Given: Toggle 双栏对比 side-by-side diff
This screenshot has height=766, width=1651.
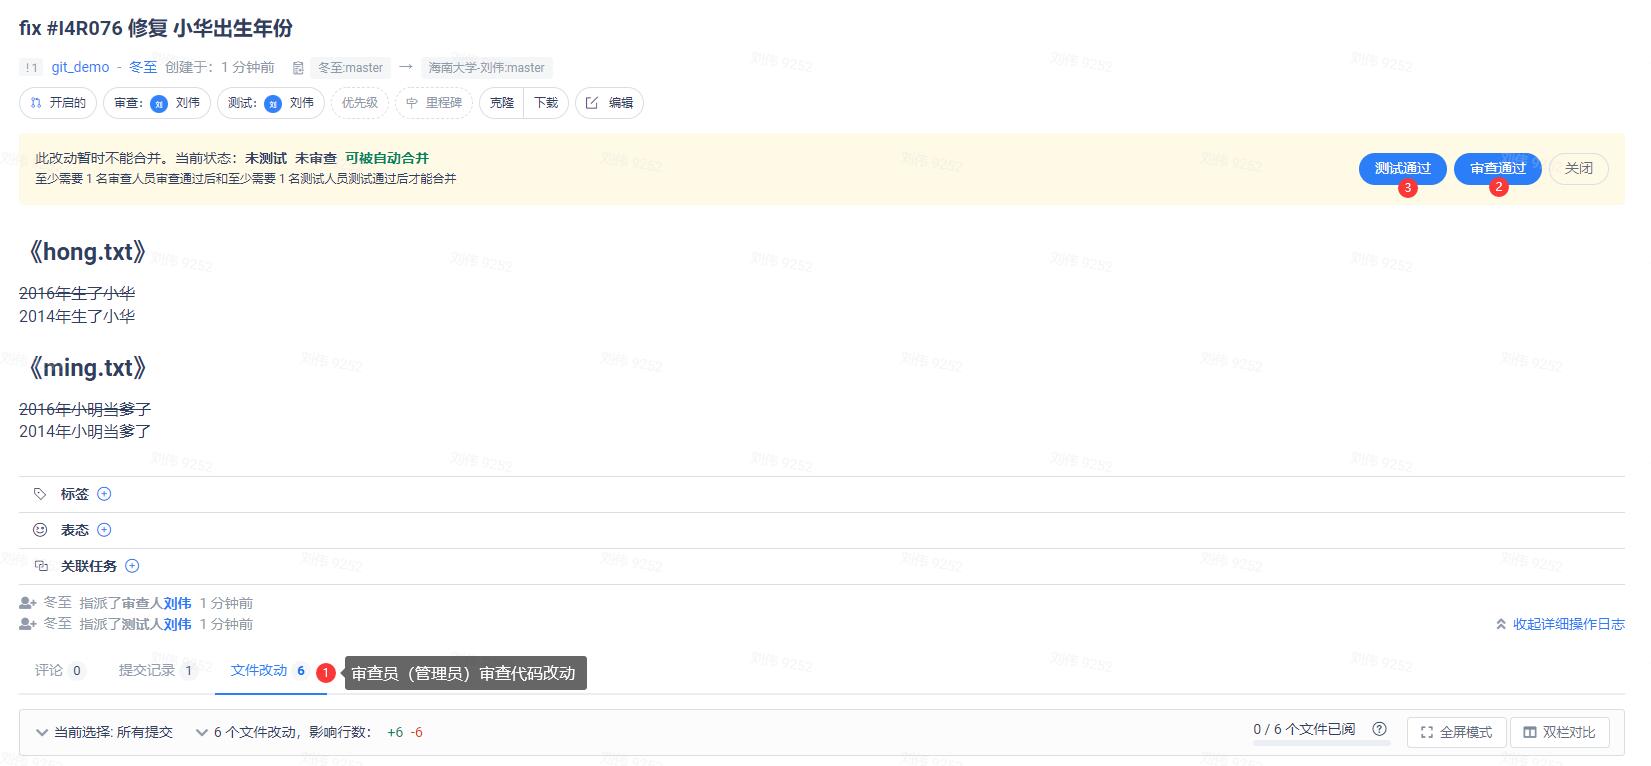Looking at the screenshot, I should [x=1559, y=732].
